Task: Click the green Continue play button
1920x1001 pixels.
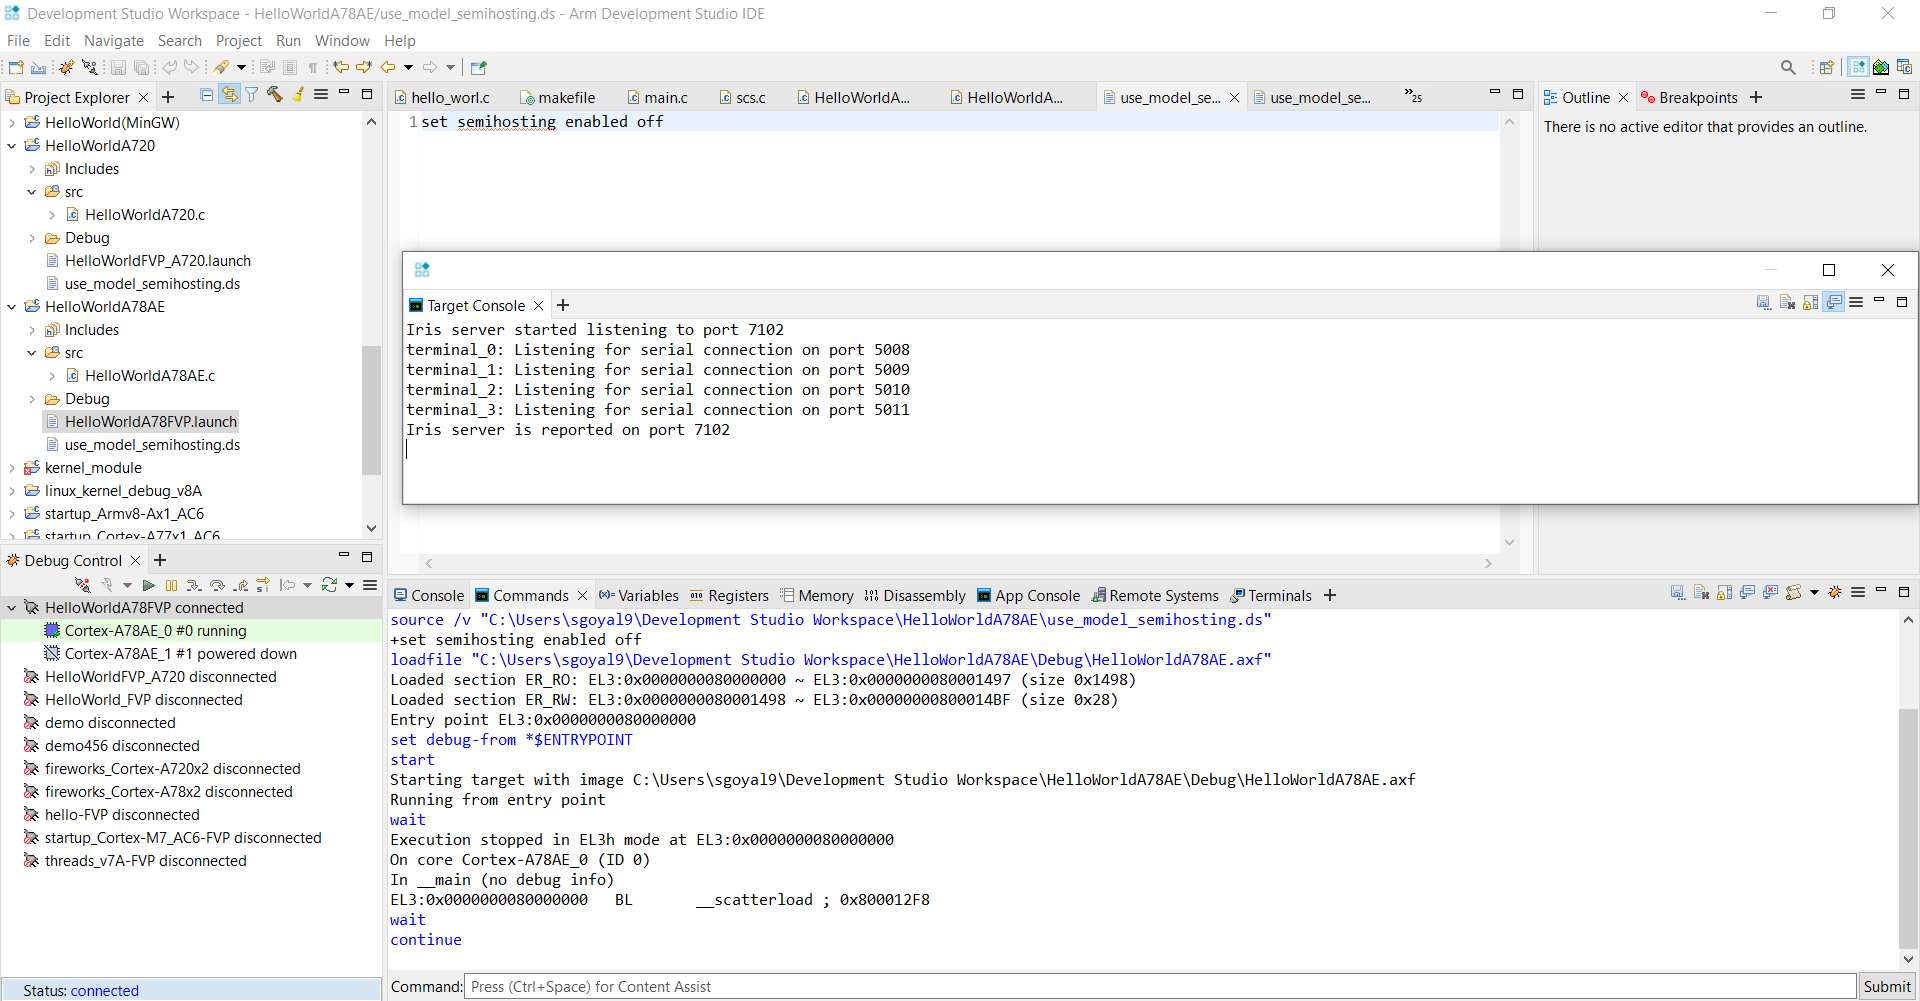Action: (x=149, y=585)
